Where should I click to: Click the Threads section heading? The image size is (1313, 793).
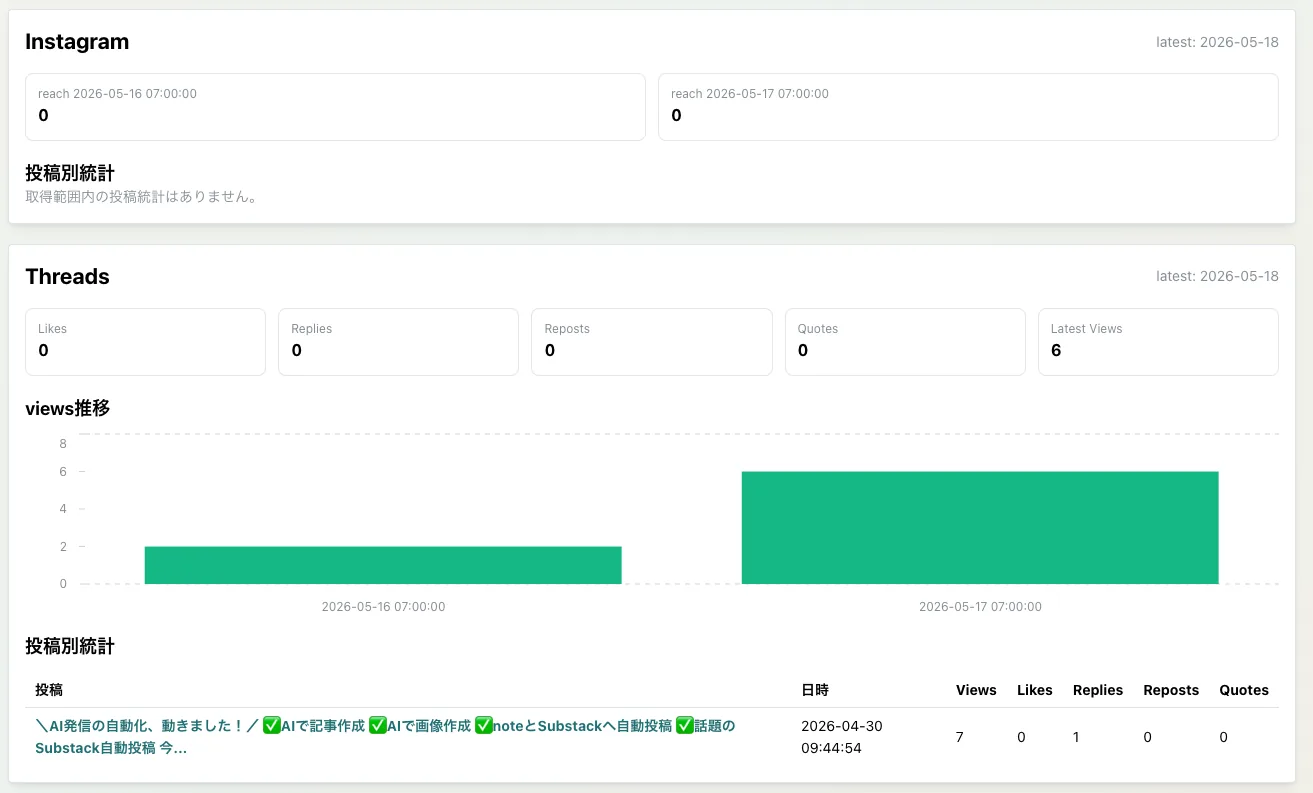click(x=67, y=277)
